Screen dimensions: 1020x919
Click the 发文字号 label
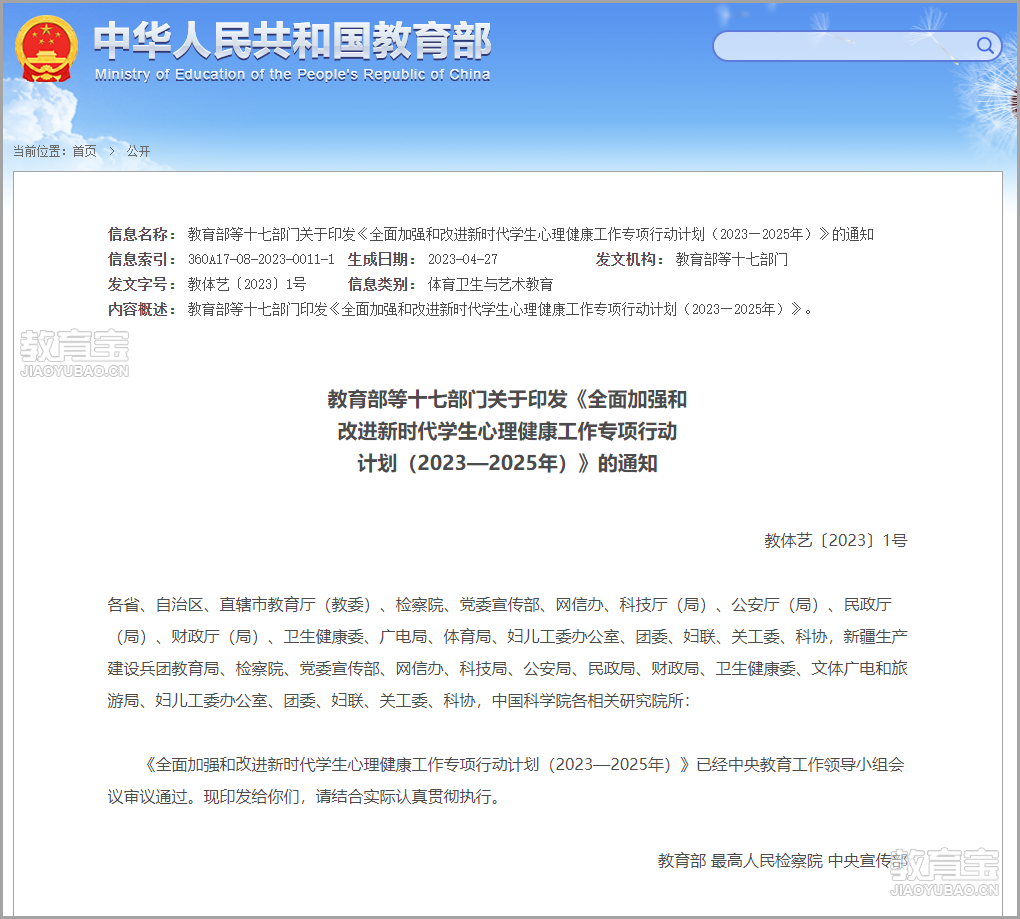click(142, 284)
